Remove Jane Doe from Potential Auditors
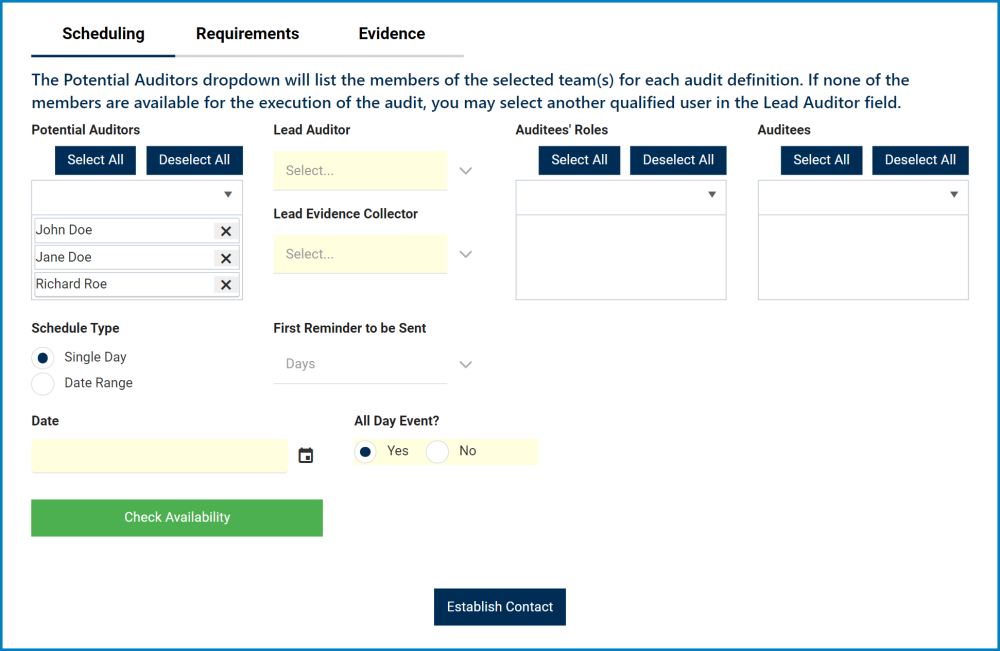 225,257
